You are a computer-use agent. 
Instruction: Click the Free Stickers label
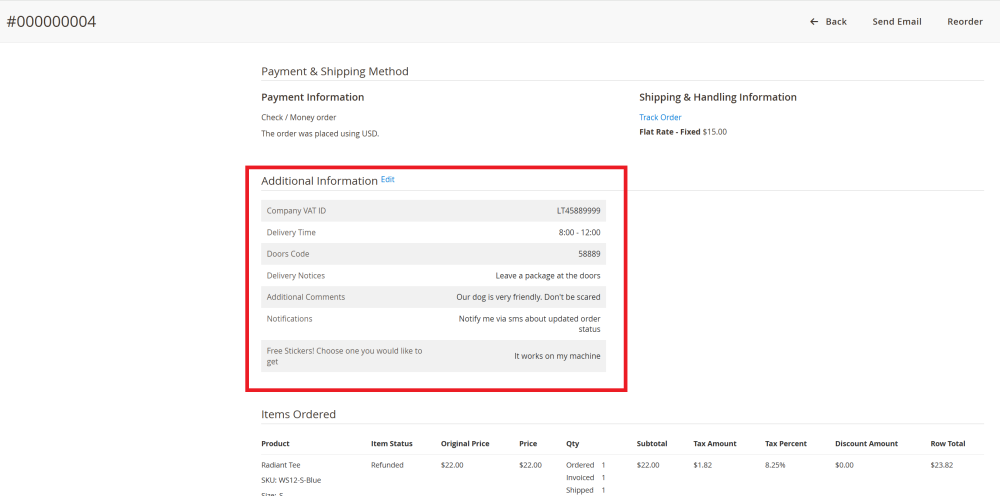point(344,356)
